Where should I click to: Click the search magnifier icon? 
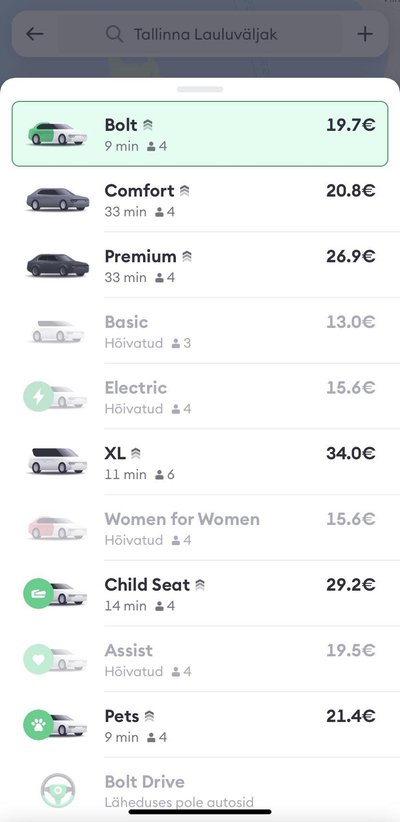[114, 35]
